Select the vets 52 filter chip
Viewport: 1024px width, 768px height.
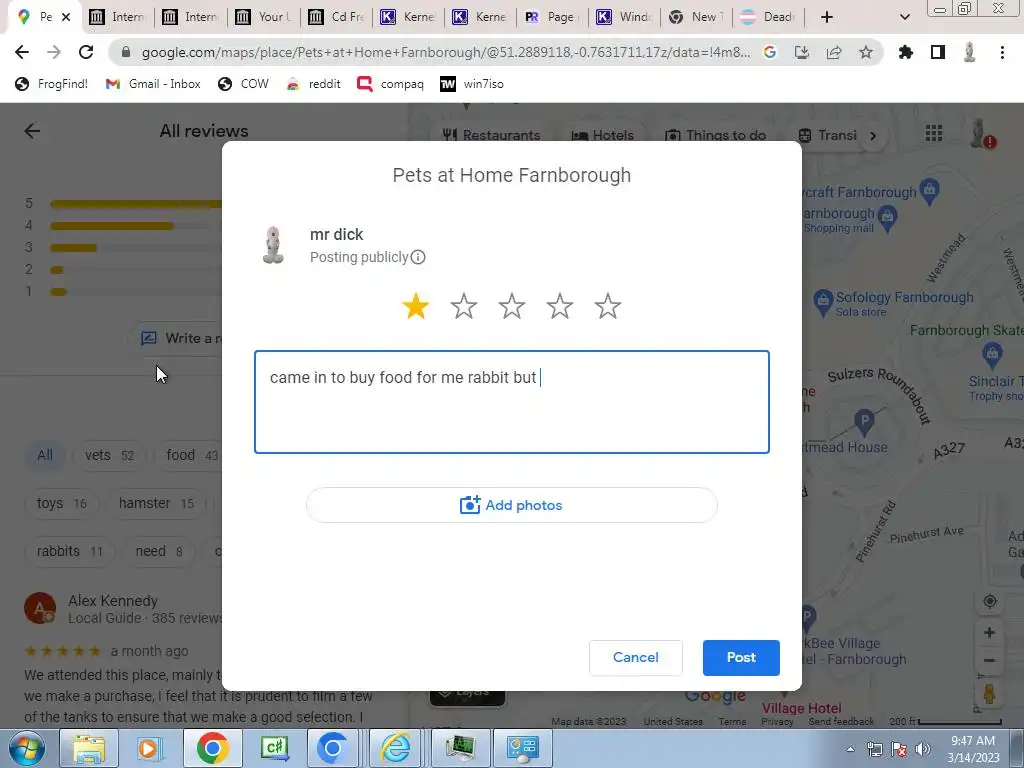tap(109, 455)
